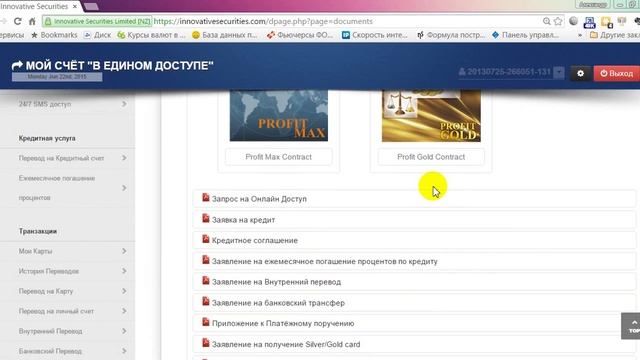Image resolution: width=640 pixels, height=360 pixels.
Task: Expand История Переводов chevron
Action: pos(124,271)
